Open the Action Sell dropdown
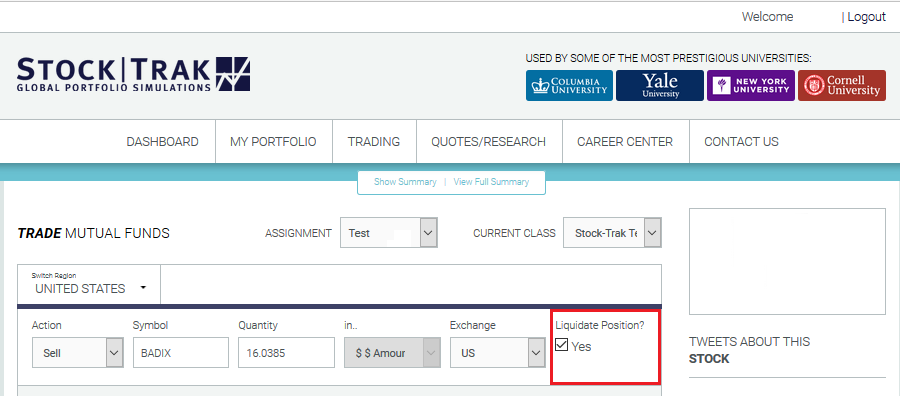The height and width of the screenshot is (397, 900). click(x=77, y=353)
